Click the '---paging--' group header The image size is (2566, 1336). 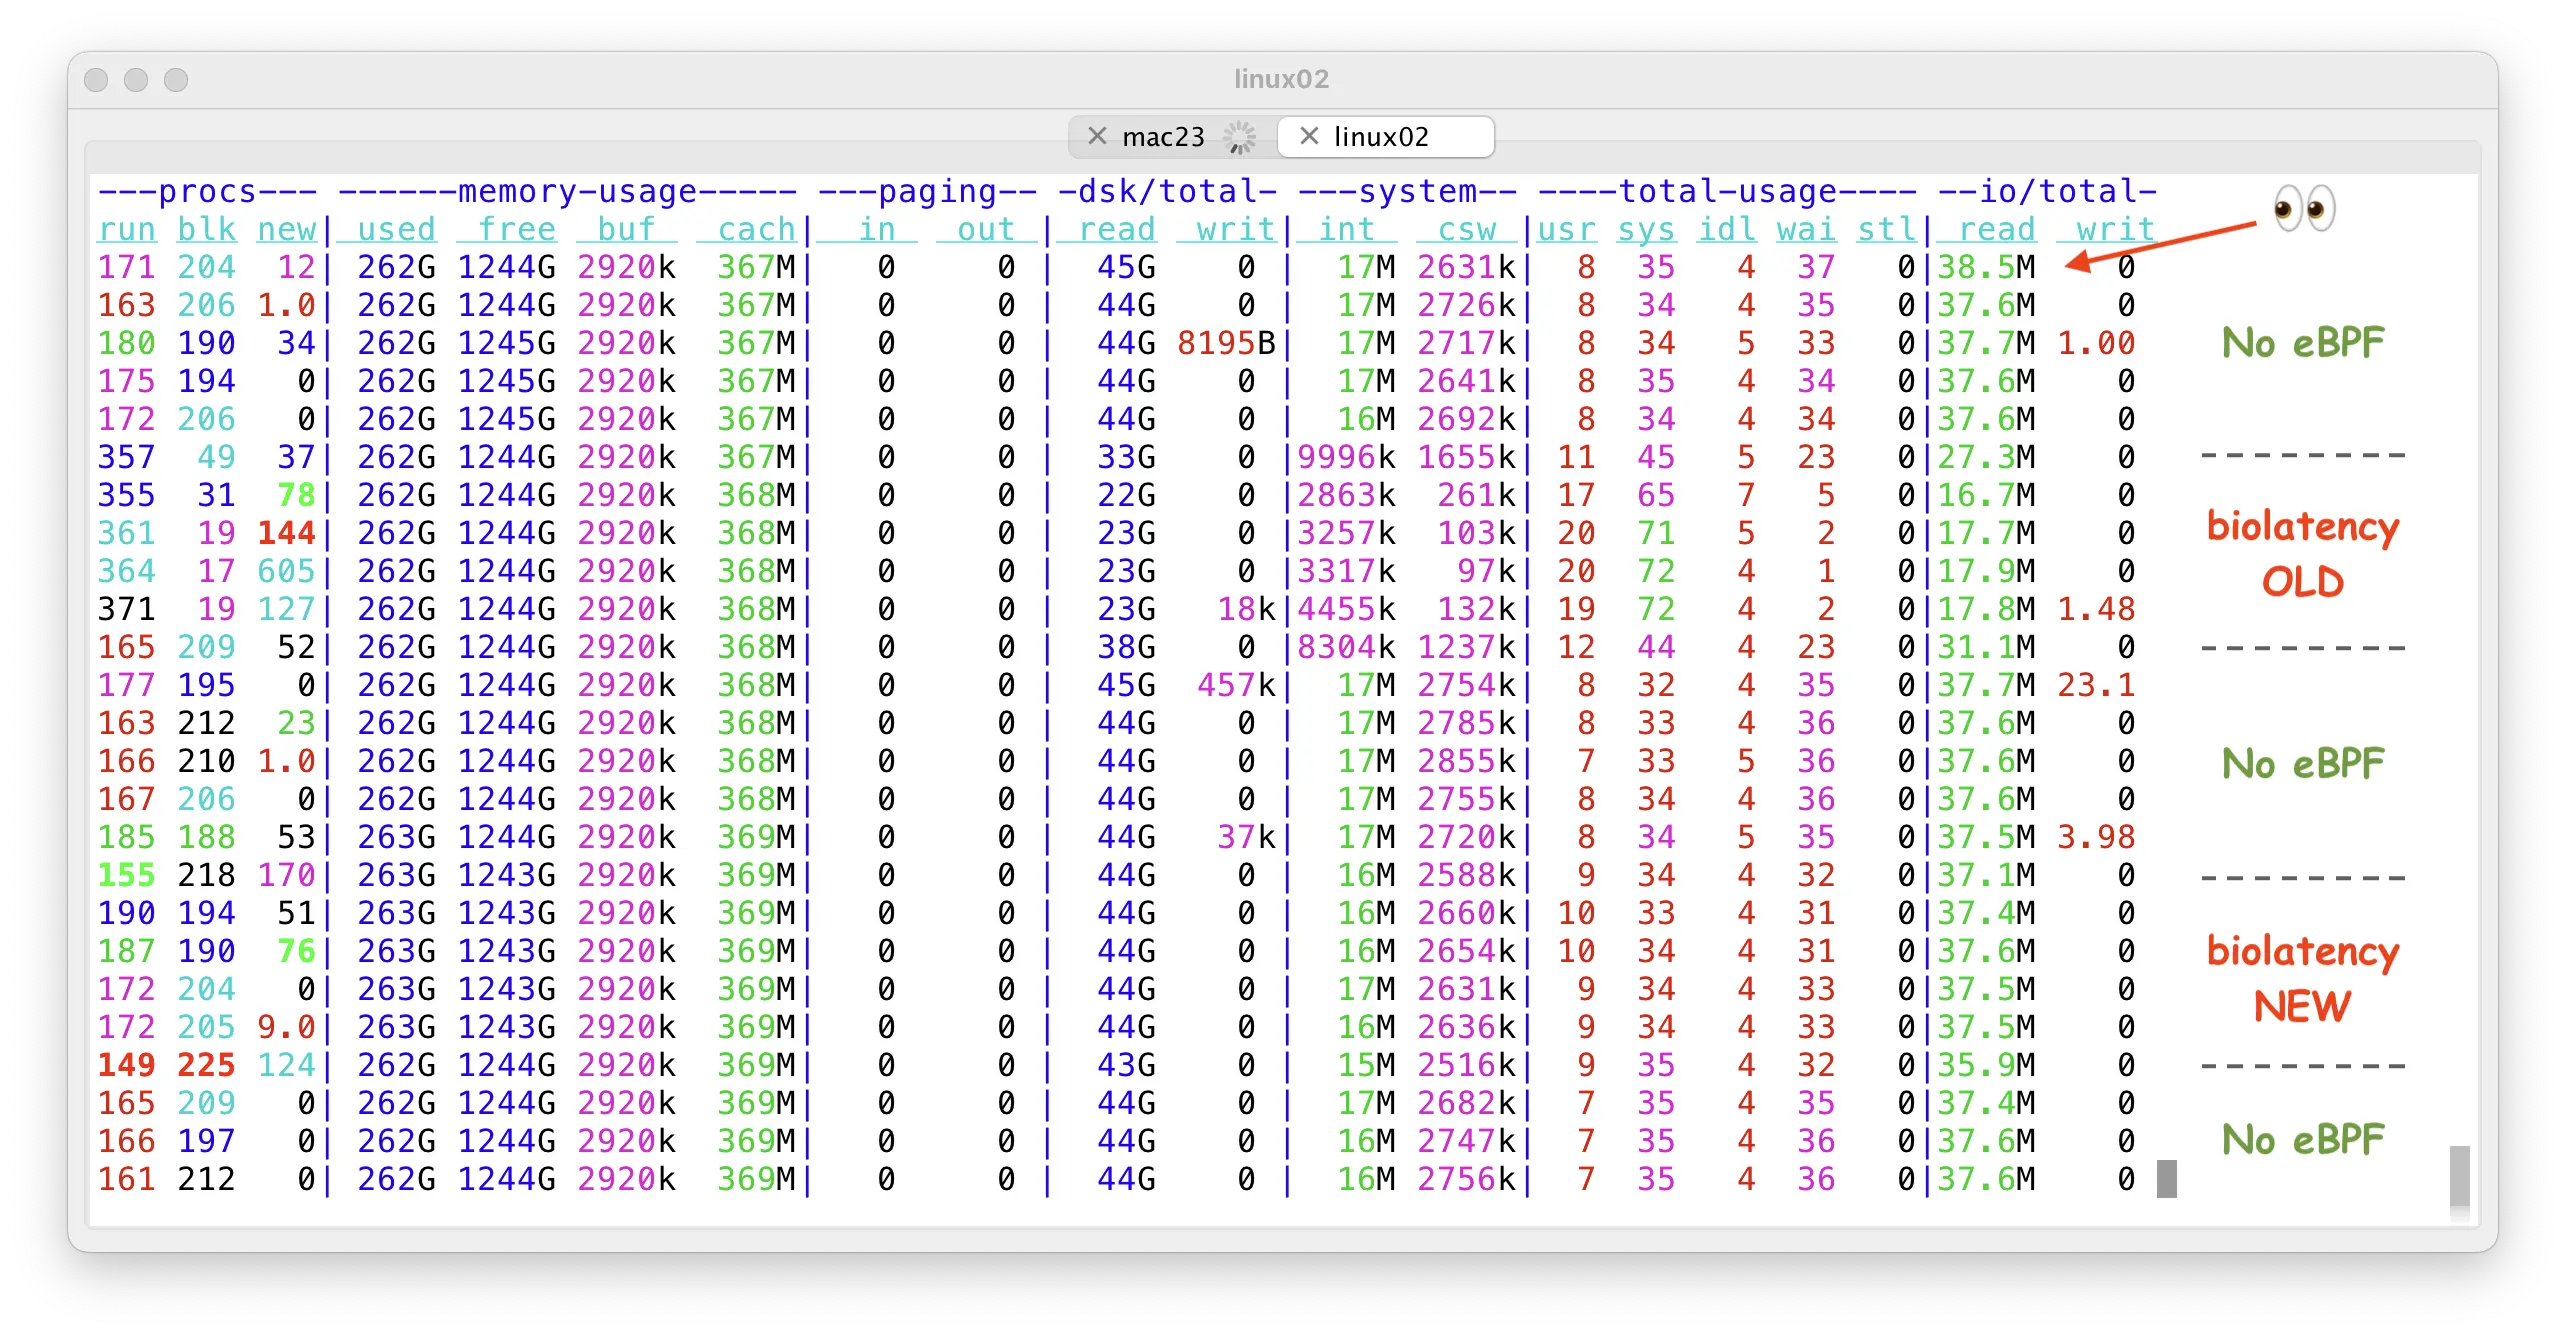click(927, 191)
